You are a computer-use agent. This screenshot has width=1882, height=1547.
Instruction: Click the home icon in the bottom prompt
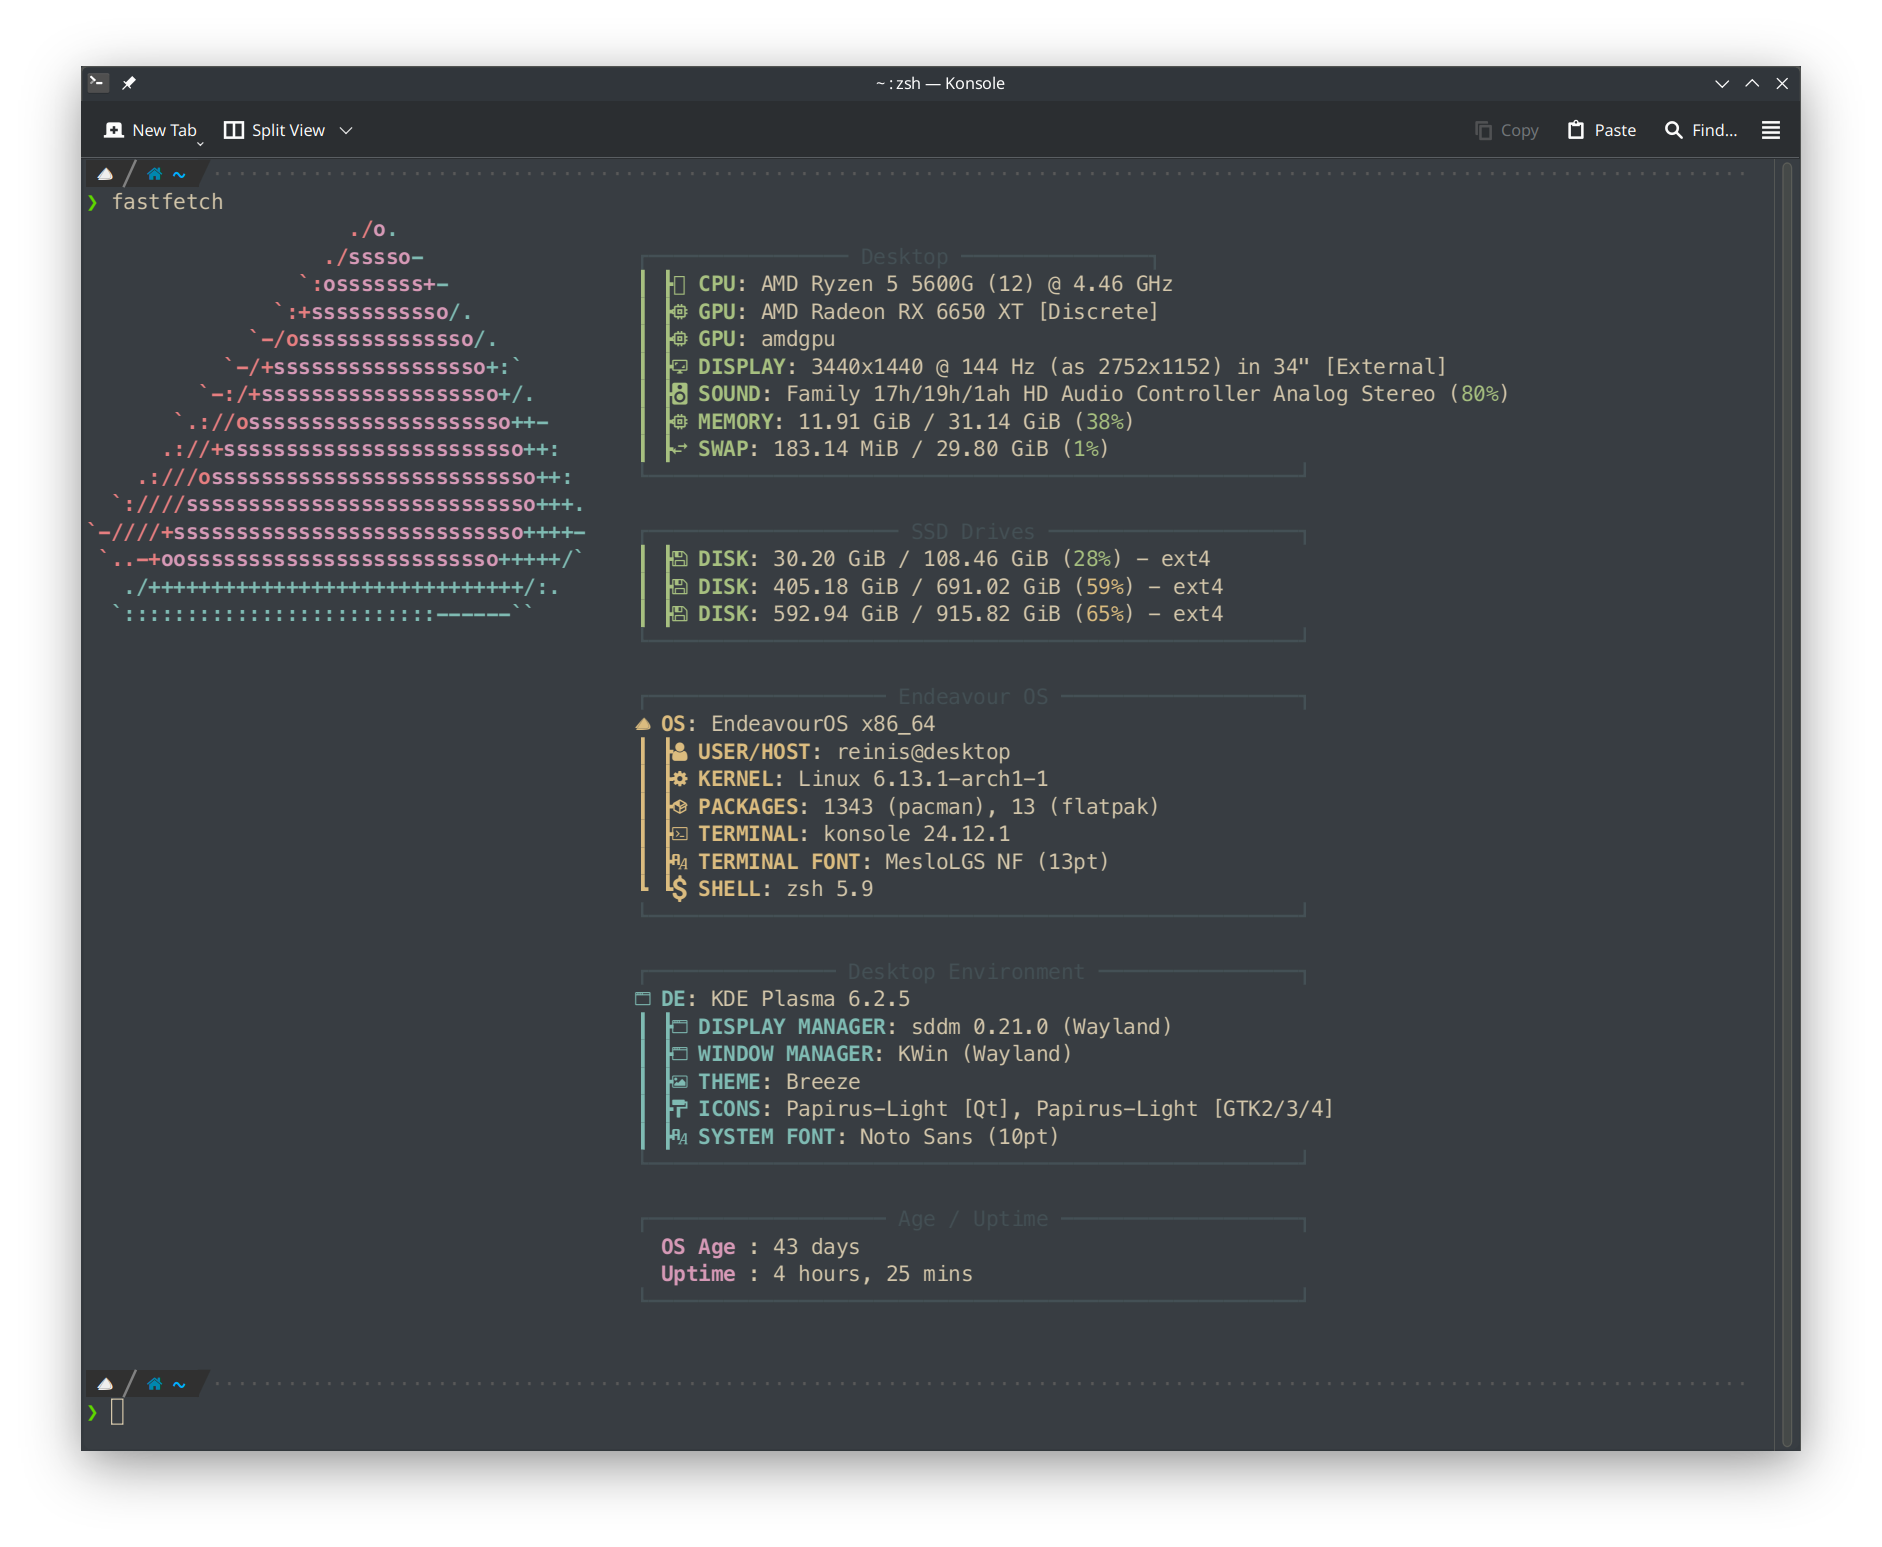[154, 1384]
